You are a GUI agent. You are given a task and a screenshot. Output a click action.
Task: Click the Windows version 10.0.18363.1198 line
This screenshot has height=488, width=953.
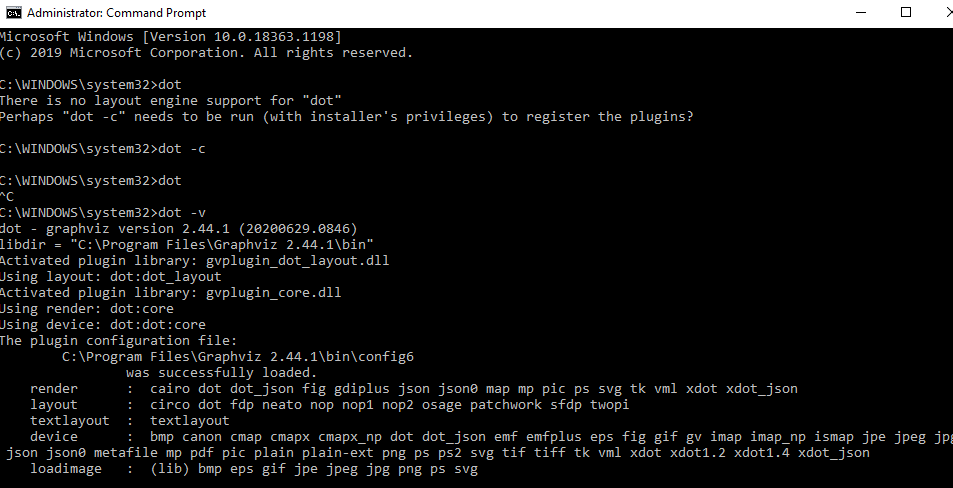171,36
